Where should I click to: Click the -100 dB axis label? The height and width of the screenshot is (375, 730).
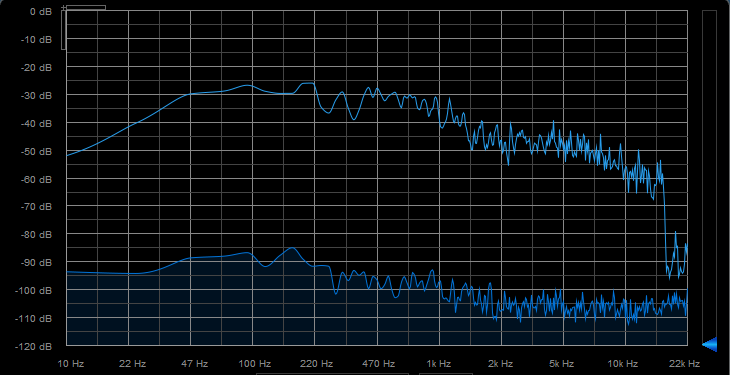(x=35, y=290)
